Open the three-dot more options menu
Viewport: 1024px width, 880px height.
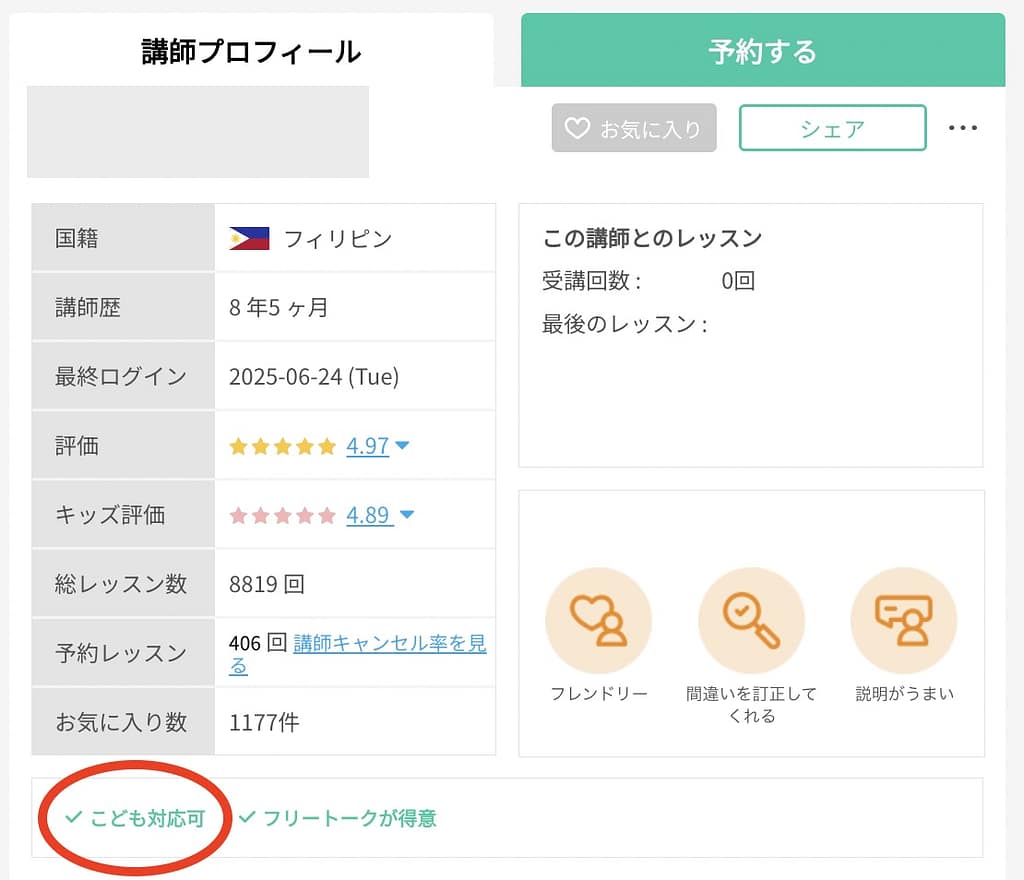(x=962, y=128)
